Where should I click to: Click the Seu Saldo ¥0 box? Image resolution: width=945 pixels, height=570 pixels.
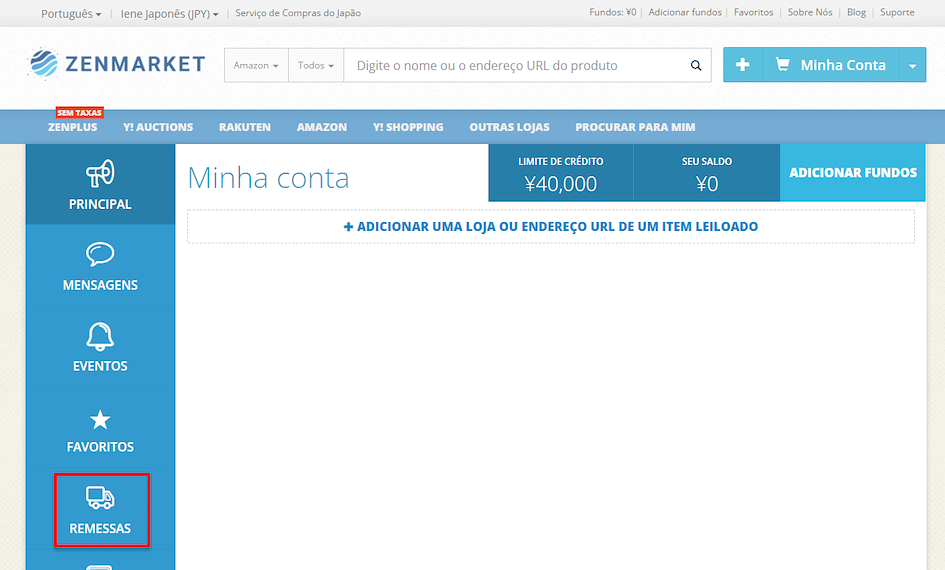tap(707, 172)
